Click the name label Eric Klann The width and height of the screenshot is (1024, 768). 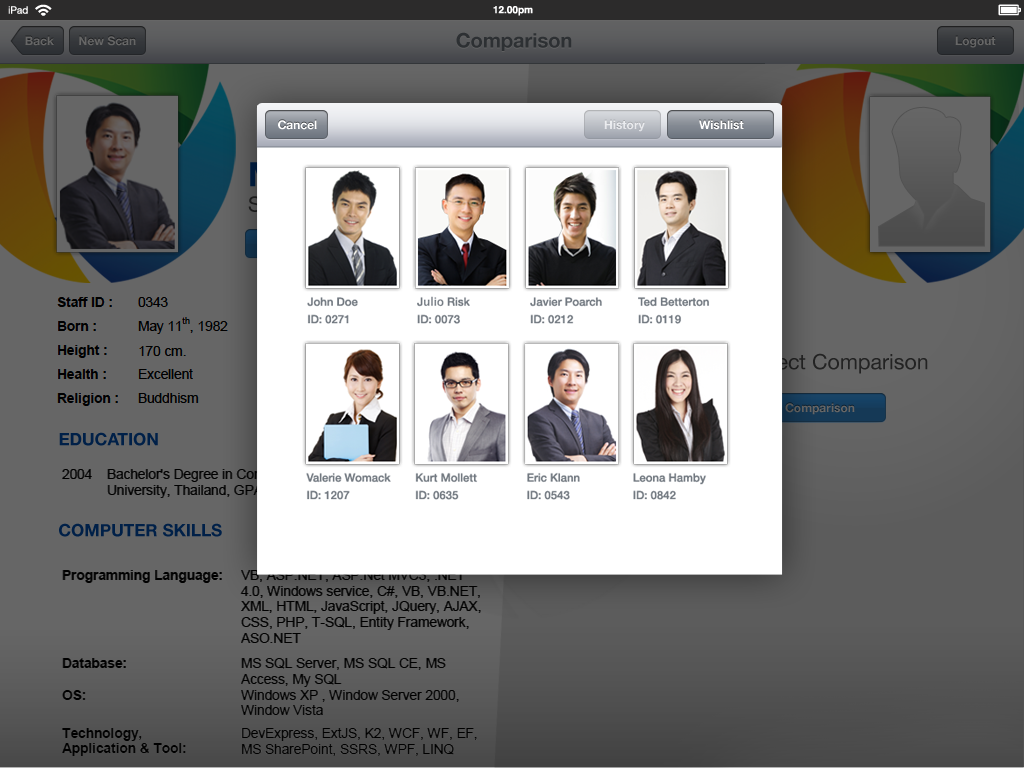click(553, 477)
